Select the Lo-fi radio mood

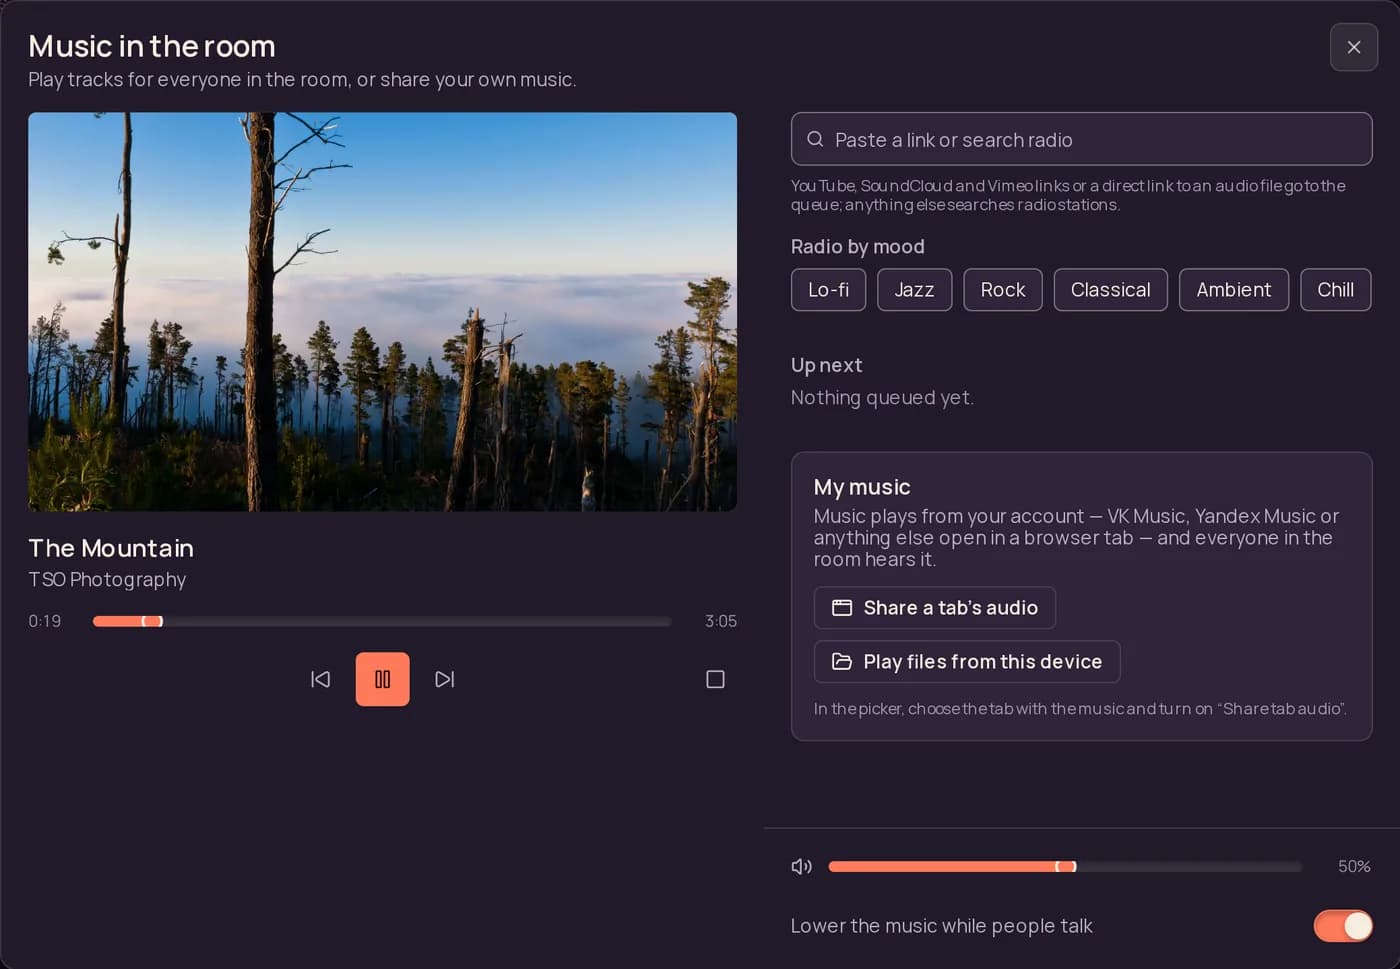point(828,290)
